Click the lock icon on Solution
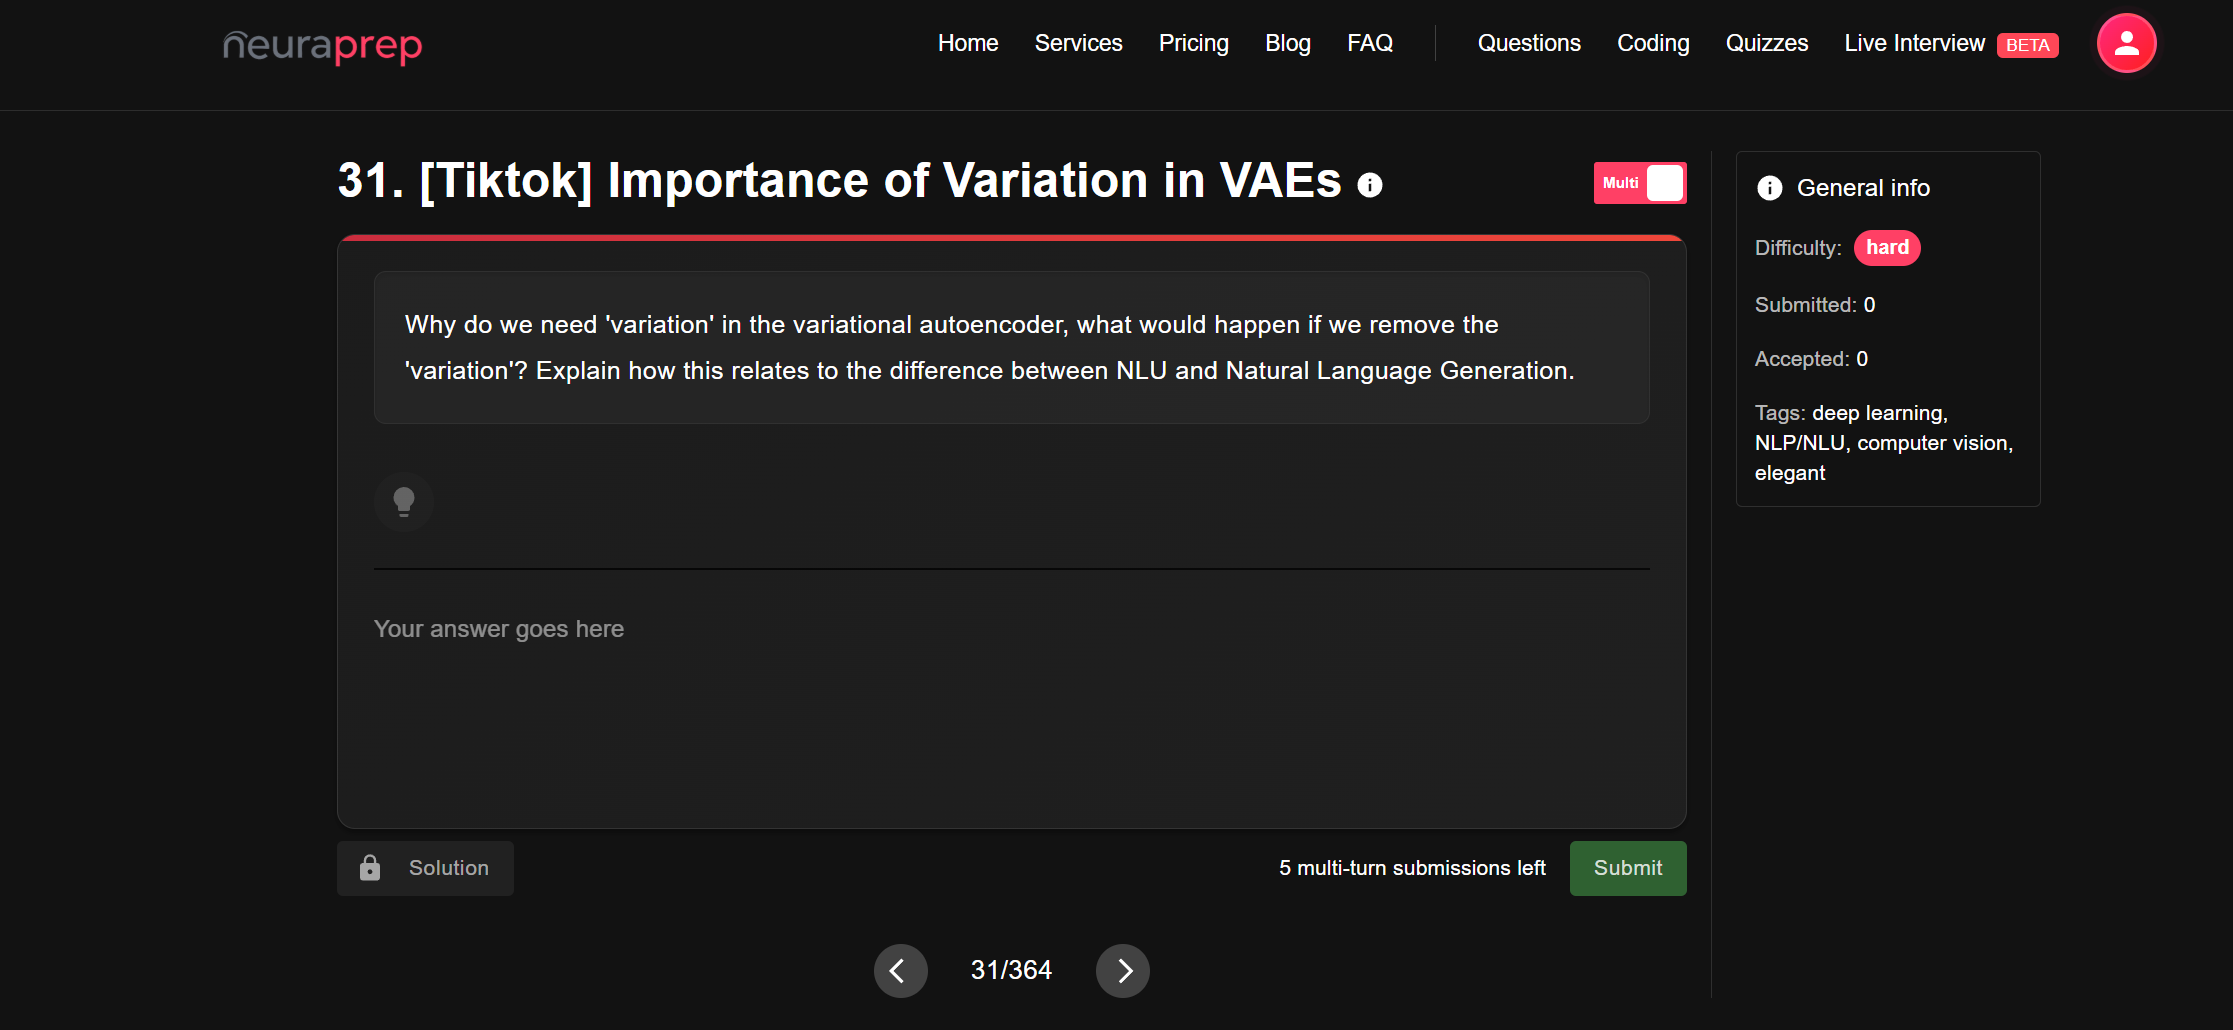The width and height of the screenshot is (2233, 1030). (370, 868)
